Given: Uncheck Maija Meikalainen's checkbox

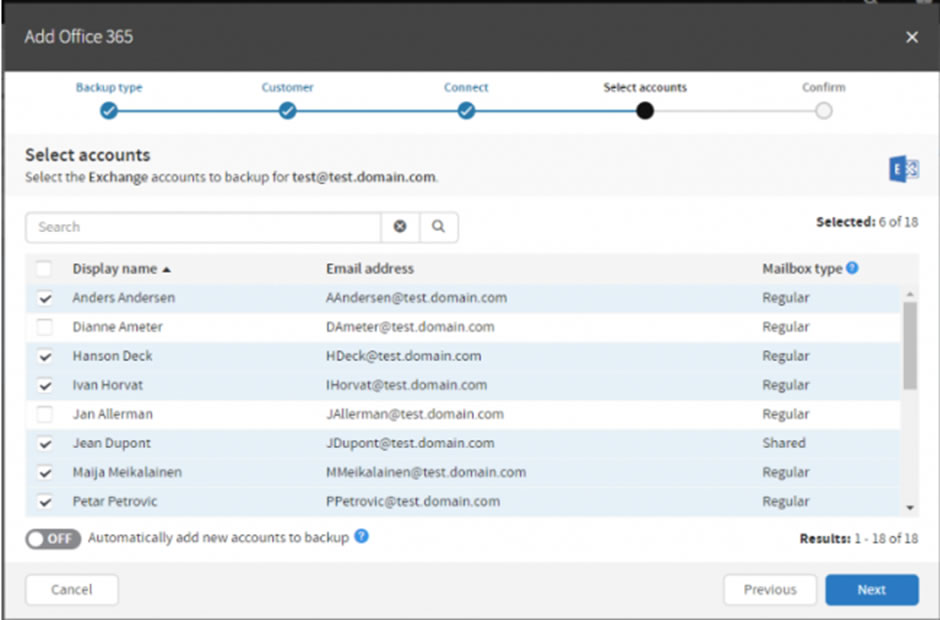Looking at the screenshot, I should pos(44,472).
